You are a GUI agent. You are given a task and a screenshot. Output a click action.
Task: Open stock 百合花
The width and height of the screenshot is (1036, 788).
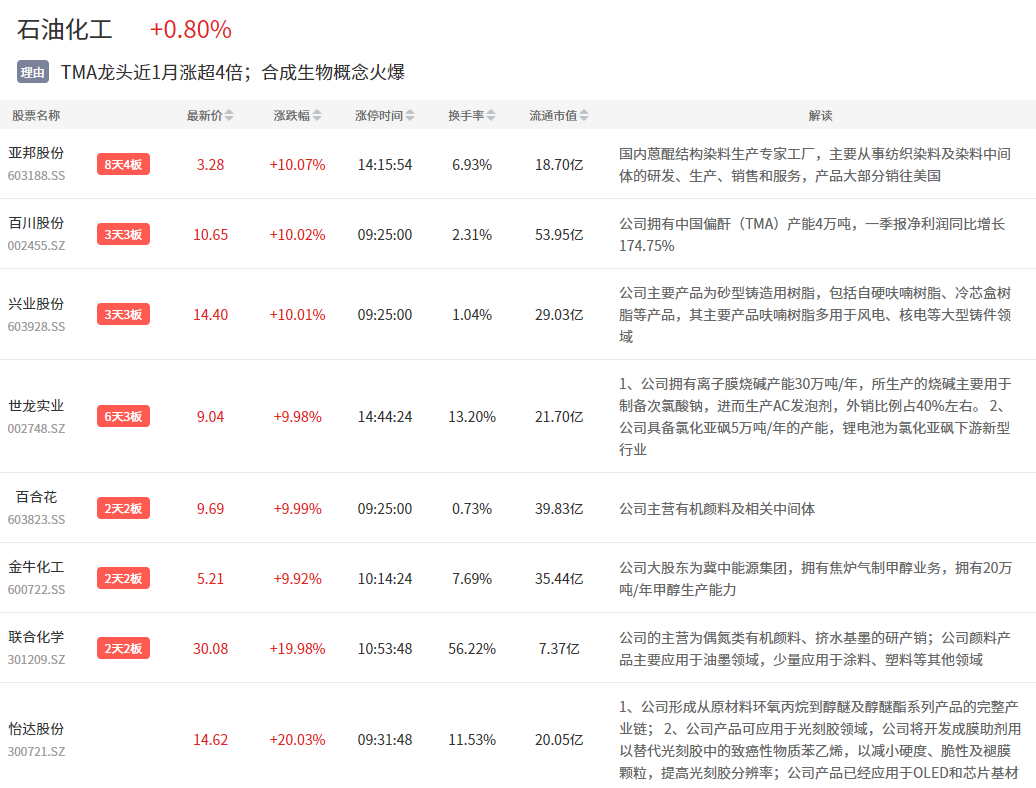[36, 497]
